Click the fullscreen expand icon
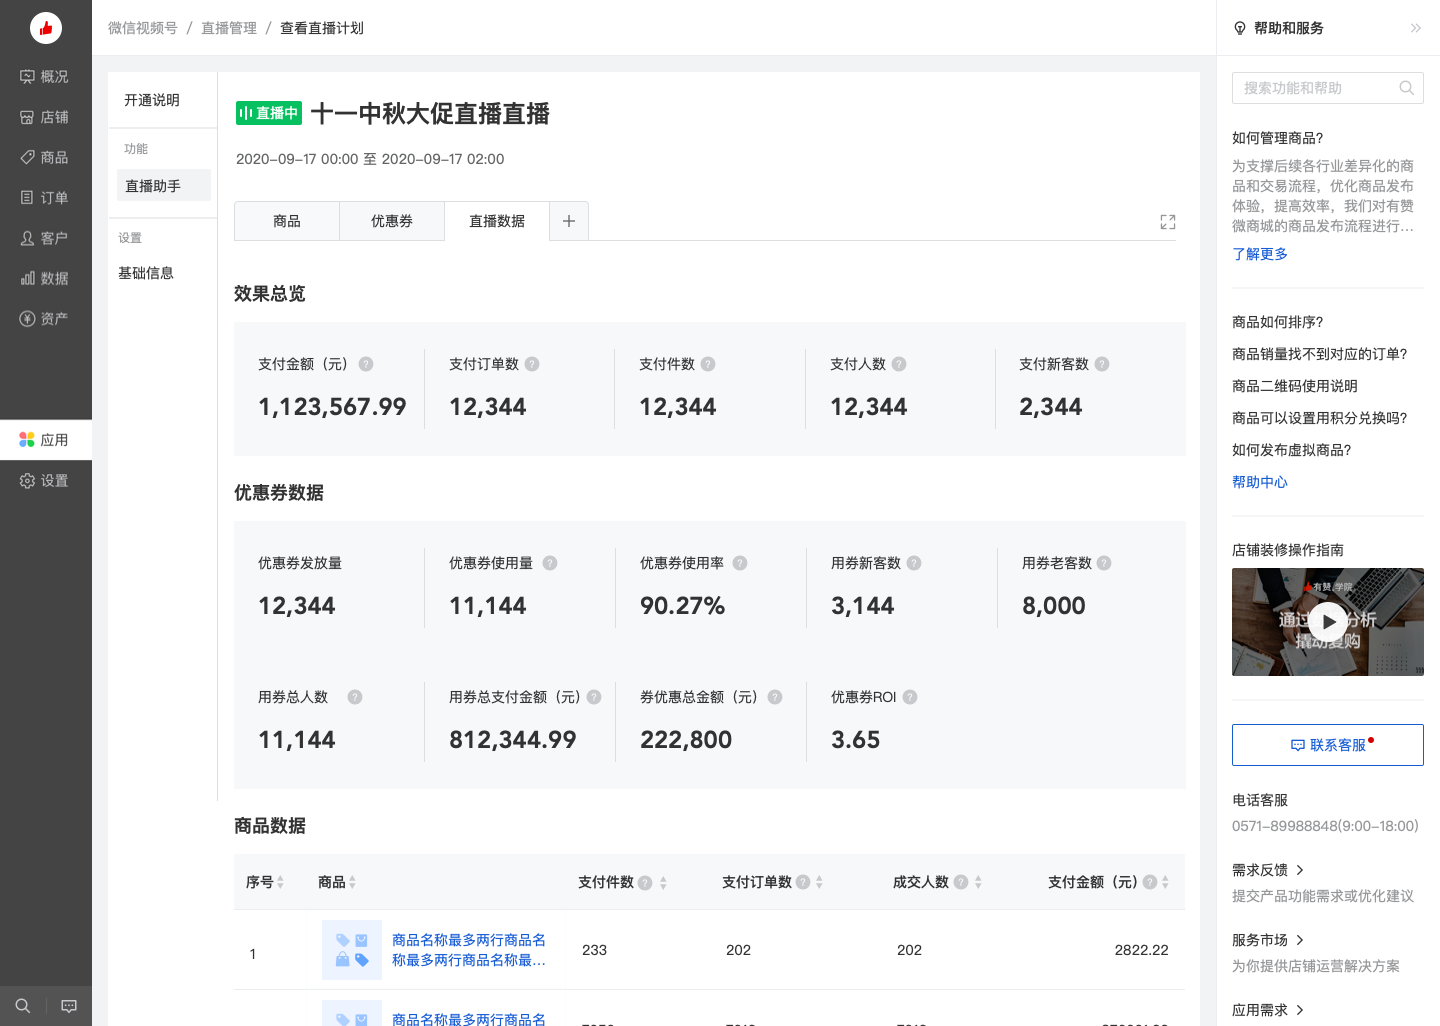The height and width of the screenshot is (1026, 1440). click(x=1168, y=222)
